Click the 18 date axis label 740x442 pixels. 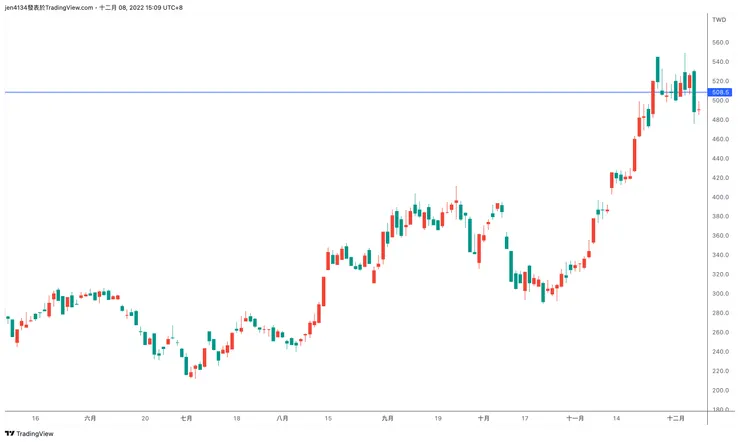pos(236,418)
